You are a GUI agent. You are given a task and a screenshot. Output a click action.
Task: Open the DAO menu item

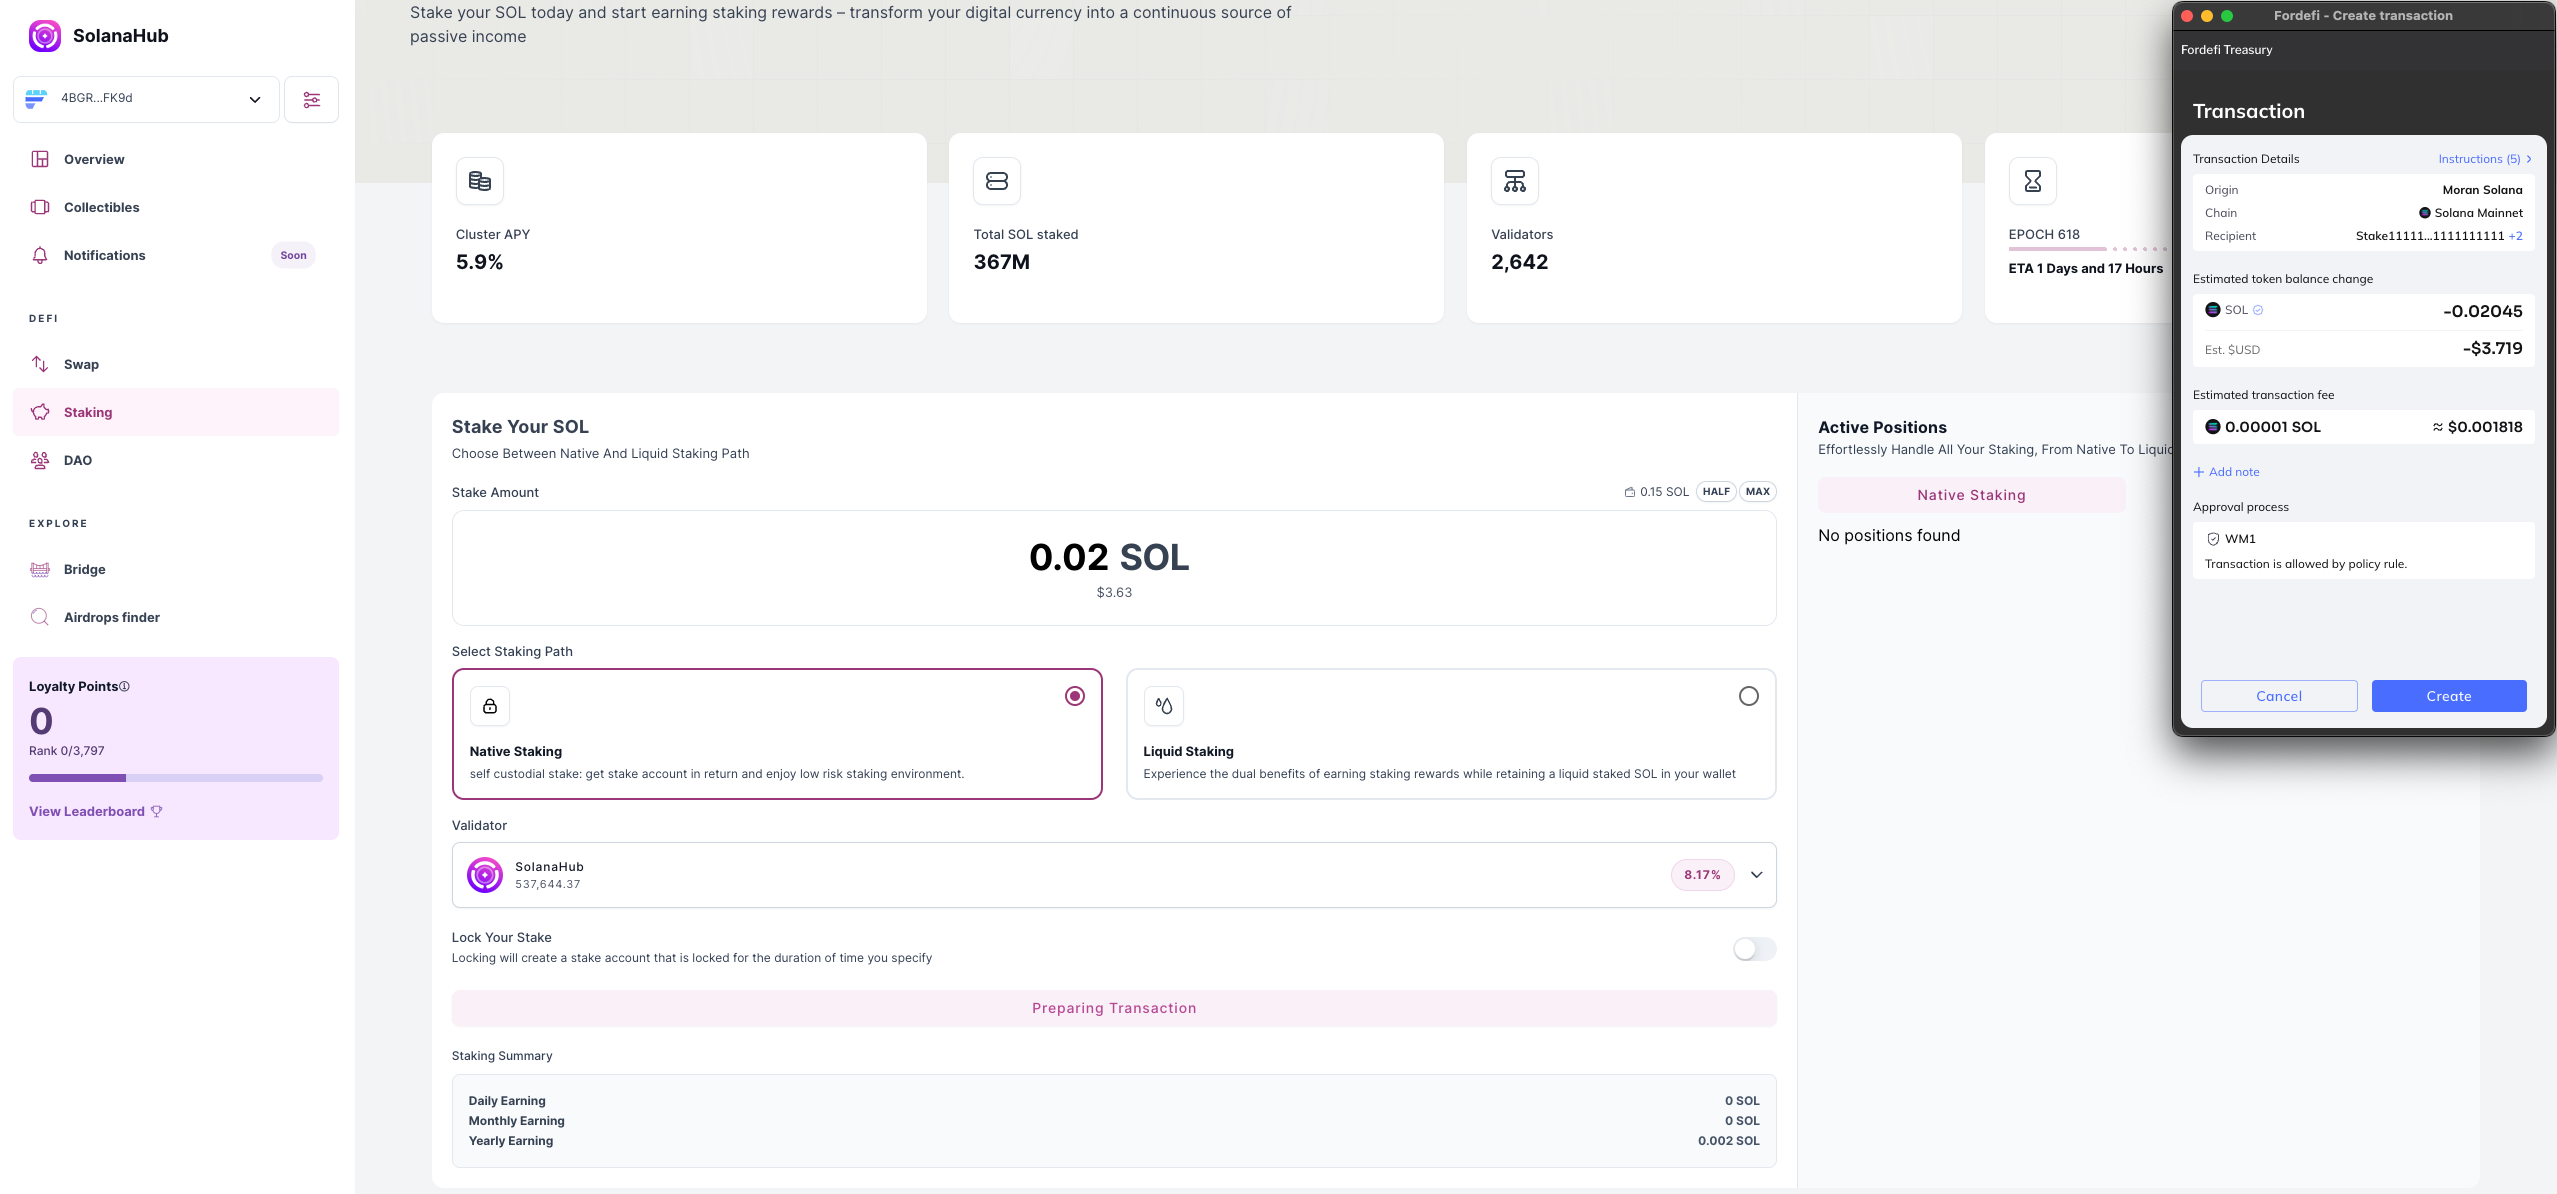click(x=176, y=460)
